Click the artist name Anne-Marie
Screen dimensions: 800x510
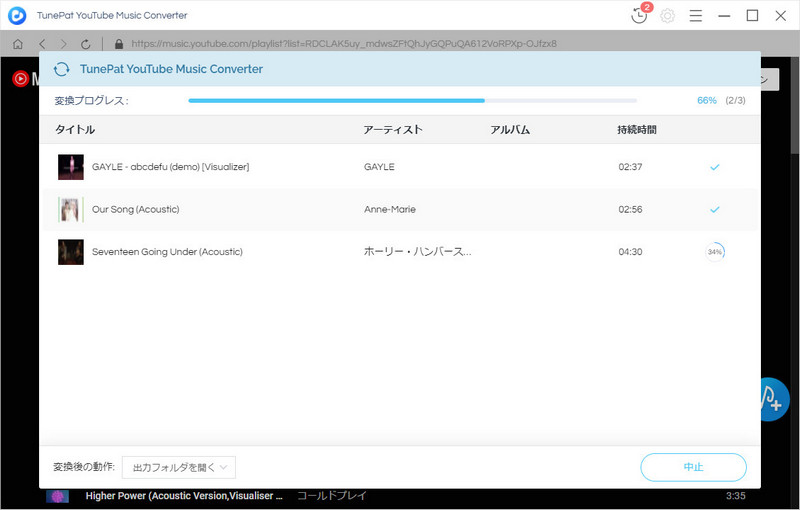click(x=390, y=209)
